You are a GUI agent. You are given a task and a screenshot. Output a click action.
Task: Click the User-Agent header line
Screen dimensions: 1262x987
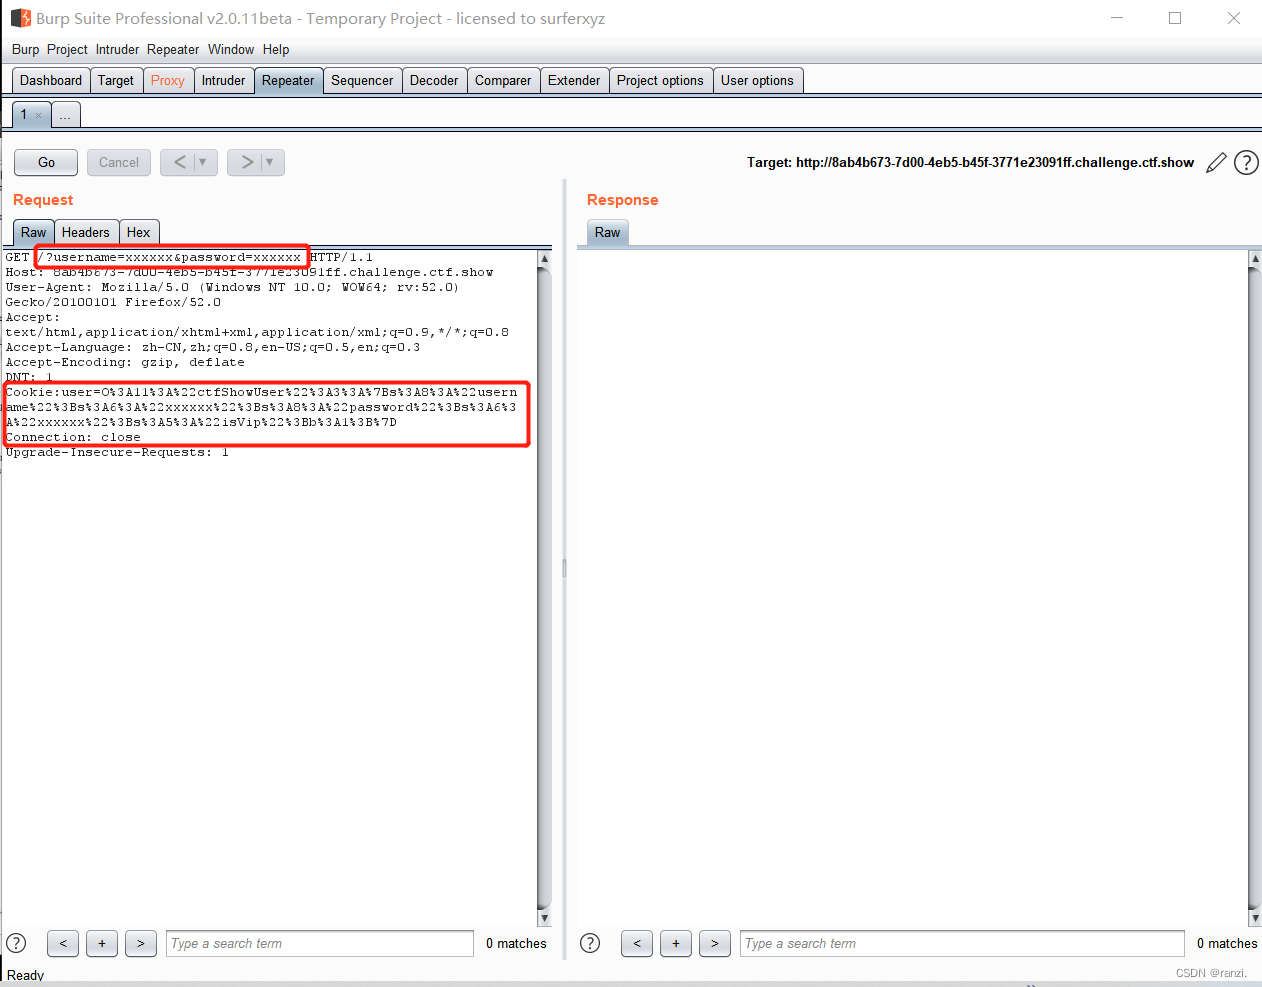click(232, 294)
